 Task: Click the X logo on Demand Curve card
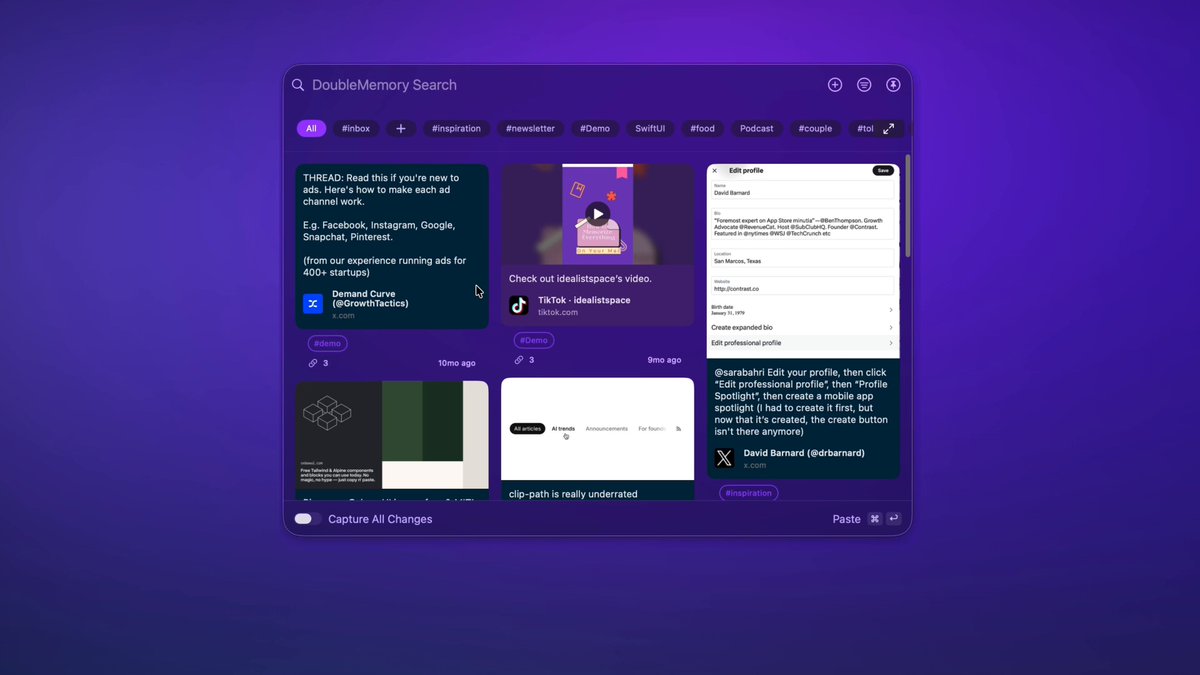coord(313,304)
